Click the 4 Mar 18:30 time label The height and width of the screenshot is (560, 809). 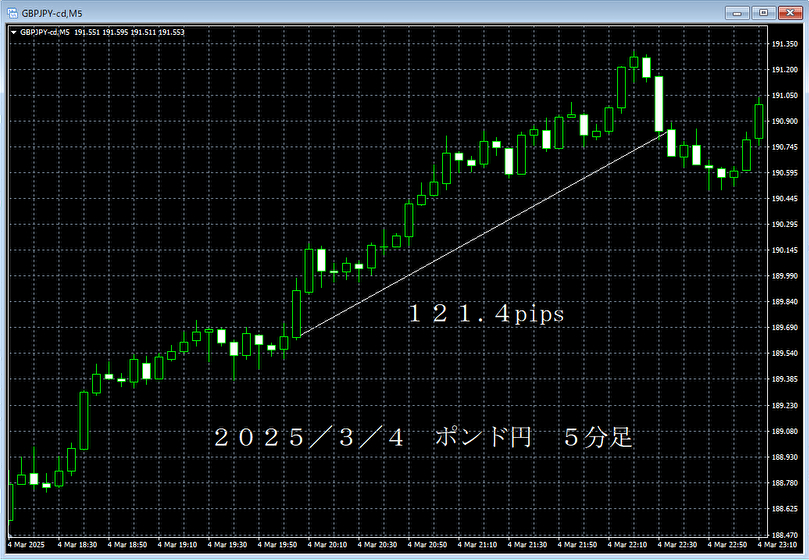click(77, 545)
